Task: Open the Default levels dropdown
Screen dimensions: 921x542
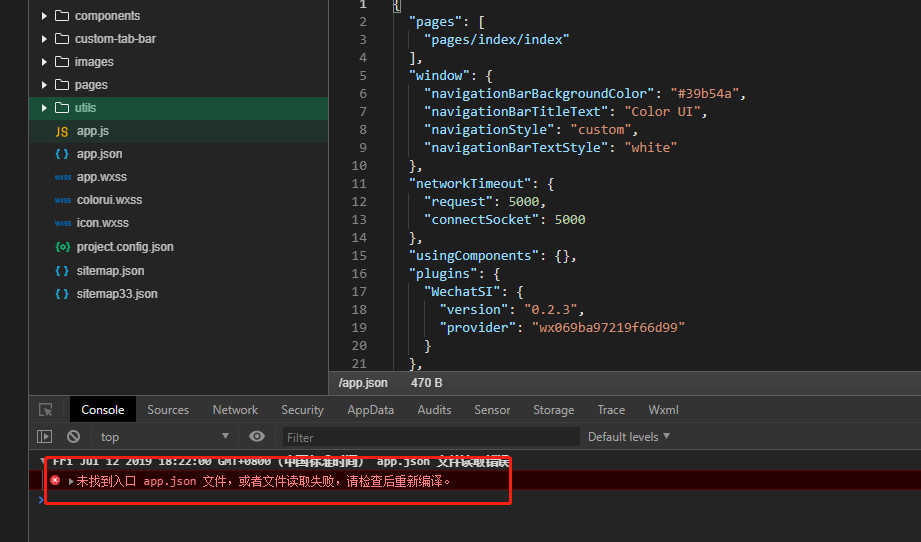Action: point(628,436)
